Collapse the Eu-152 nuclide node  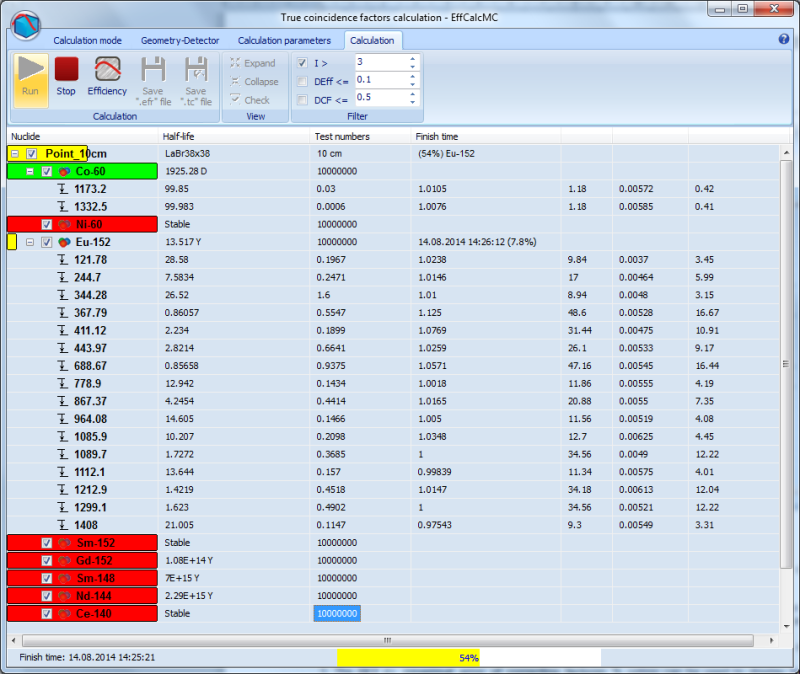pos(30,242)
